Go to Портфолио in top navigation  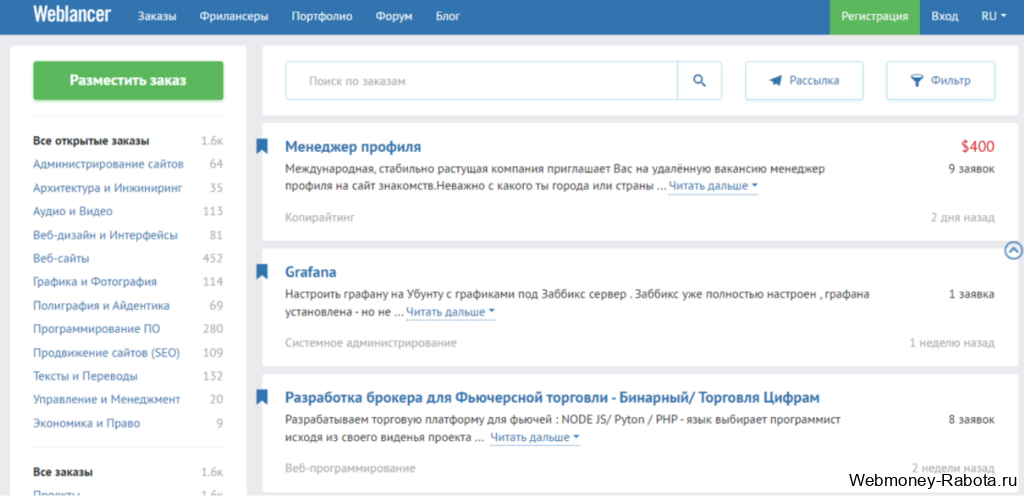pos(322,16)
